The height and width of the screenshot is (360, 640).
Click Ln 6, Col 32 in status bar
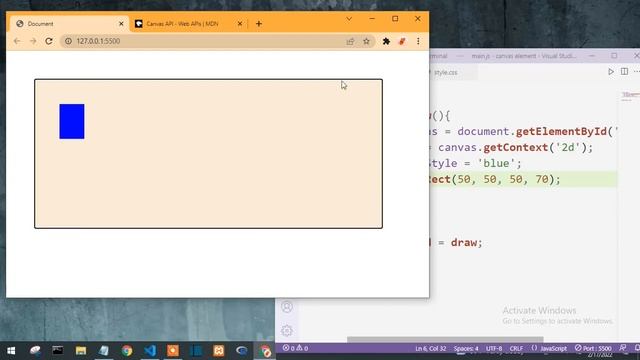point(430,349)
